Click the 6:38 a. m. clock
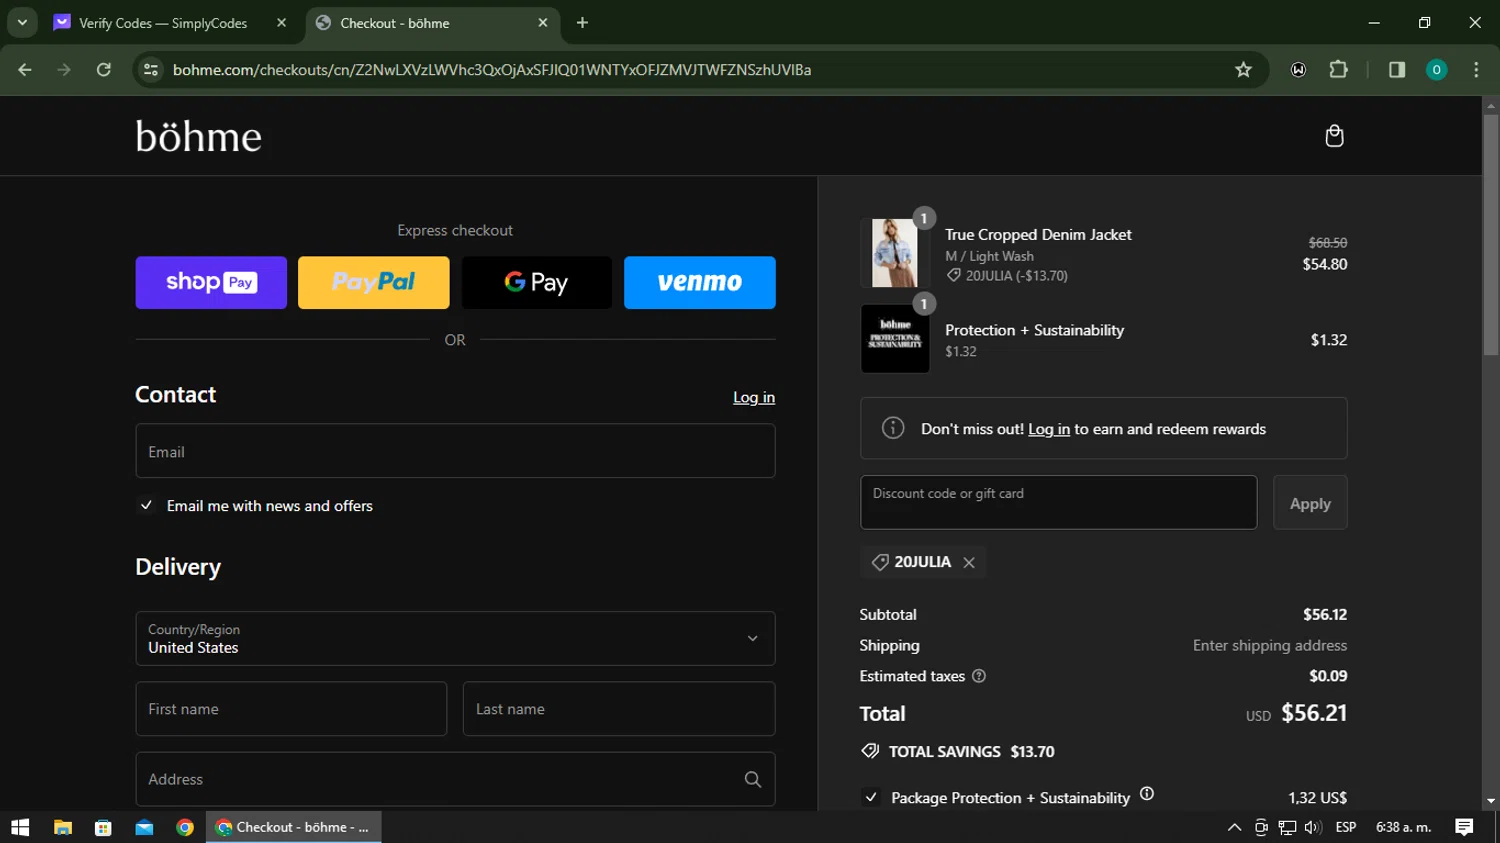 click(1404, 827)
